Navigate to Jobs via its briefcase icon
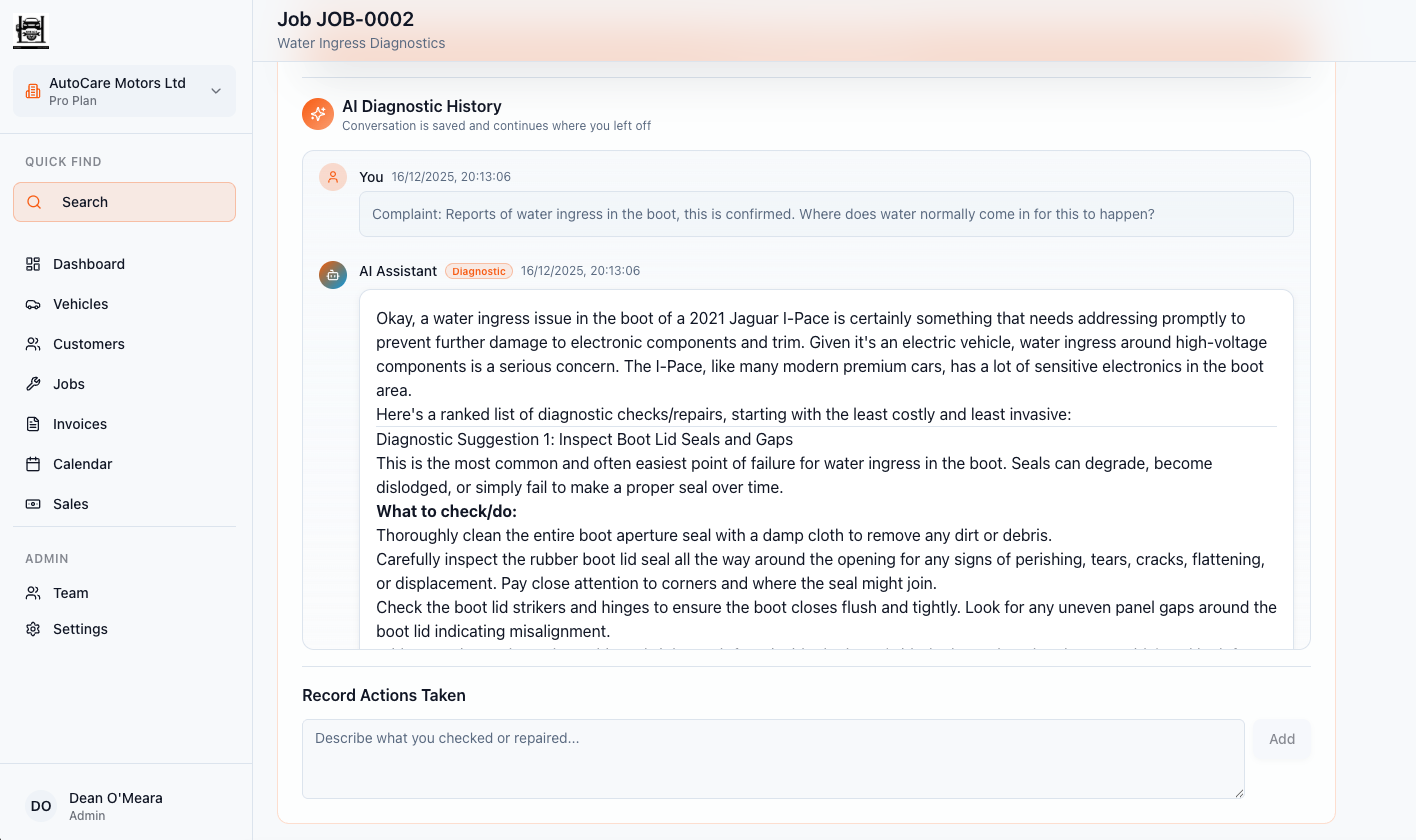 (x=35, y=383)
